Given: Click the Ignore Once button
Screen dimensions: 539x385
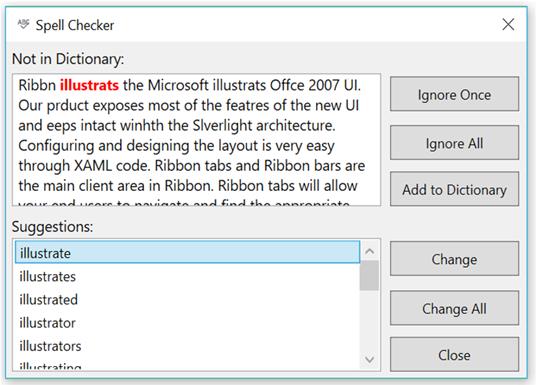Looking at the screenshot, I should (x=454, y=94).
